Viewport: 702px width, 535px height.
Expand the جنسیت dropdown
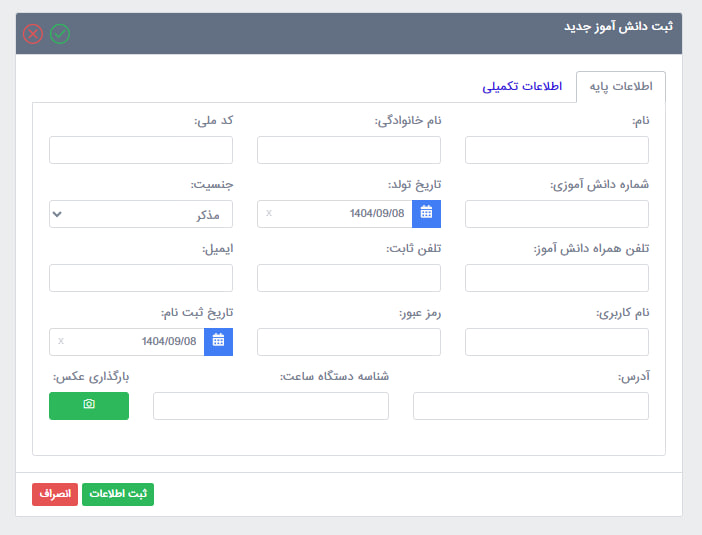pos(140,214)
